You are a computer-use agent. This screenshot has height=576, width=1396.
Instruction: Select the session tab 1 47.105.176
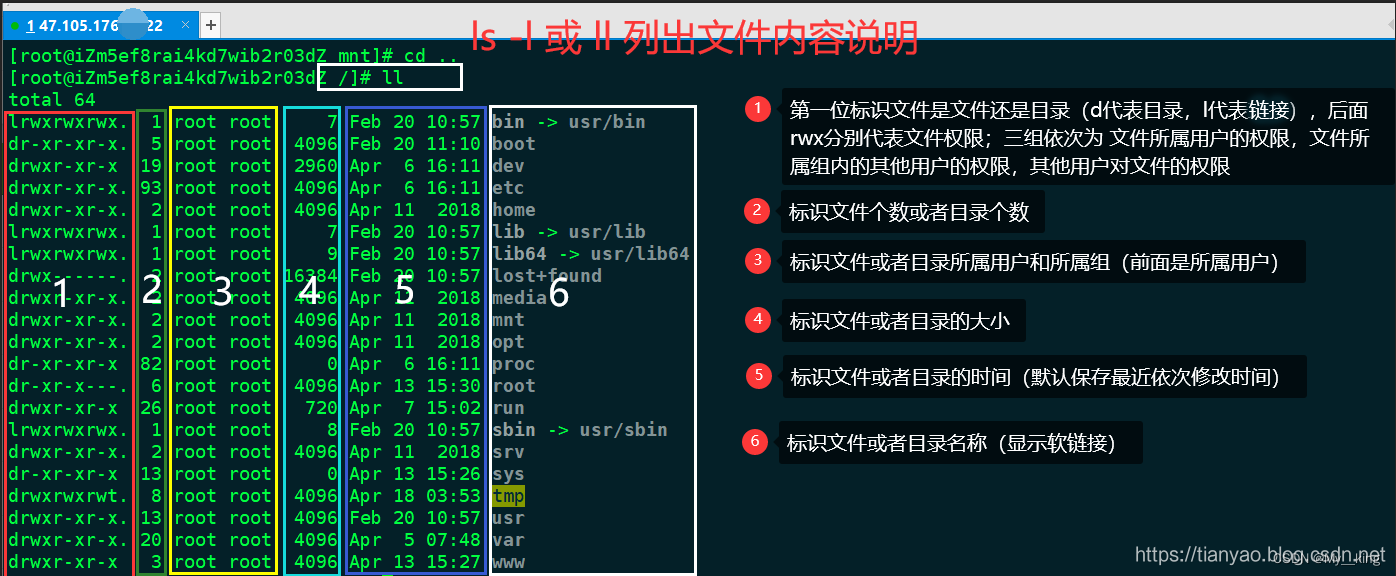pyautogui.click(x=99, y=25)
